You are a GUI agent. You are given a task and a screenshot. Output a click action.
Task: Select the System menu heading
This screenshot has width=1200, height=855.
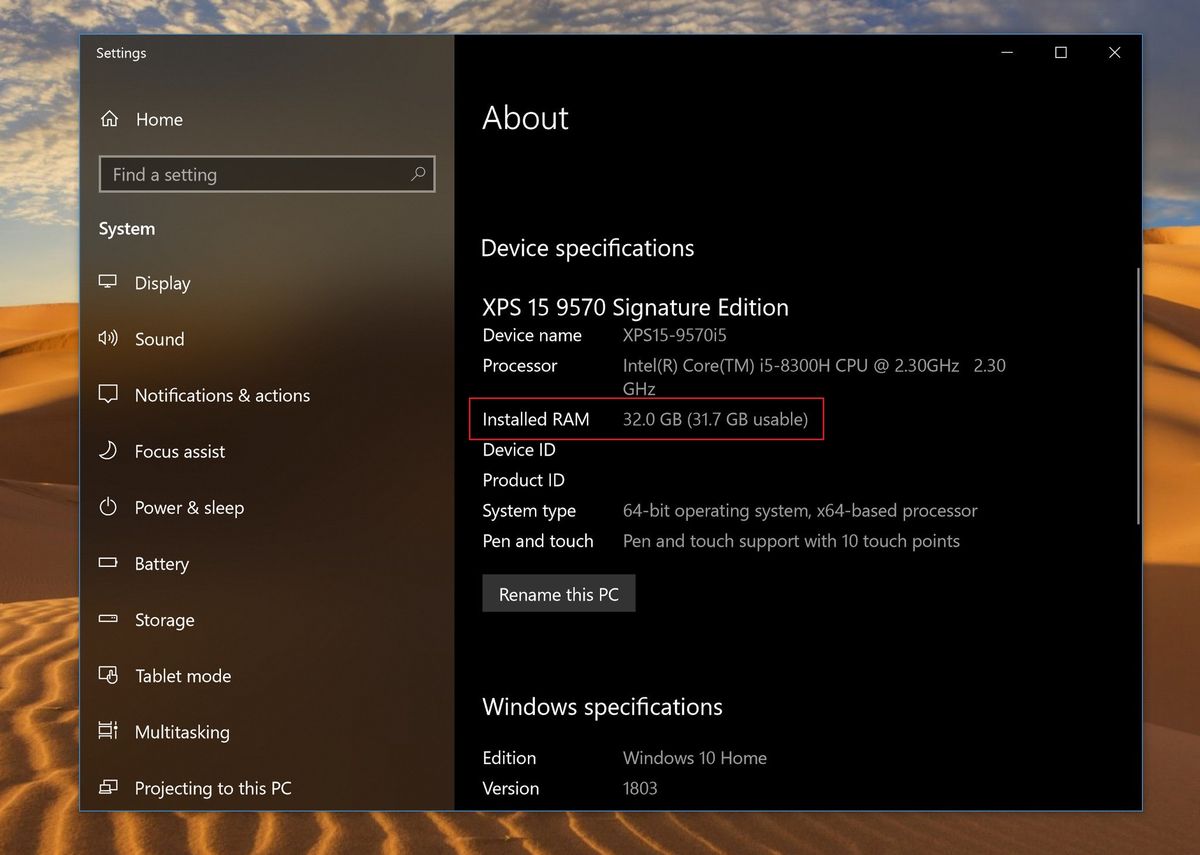tap(126, 228)
